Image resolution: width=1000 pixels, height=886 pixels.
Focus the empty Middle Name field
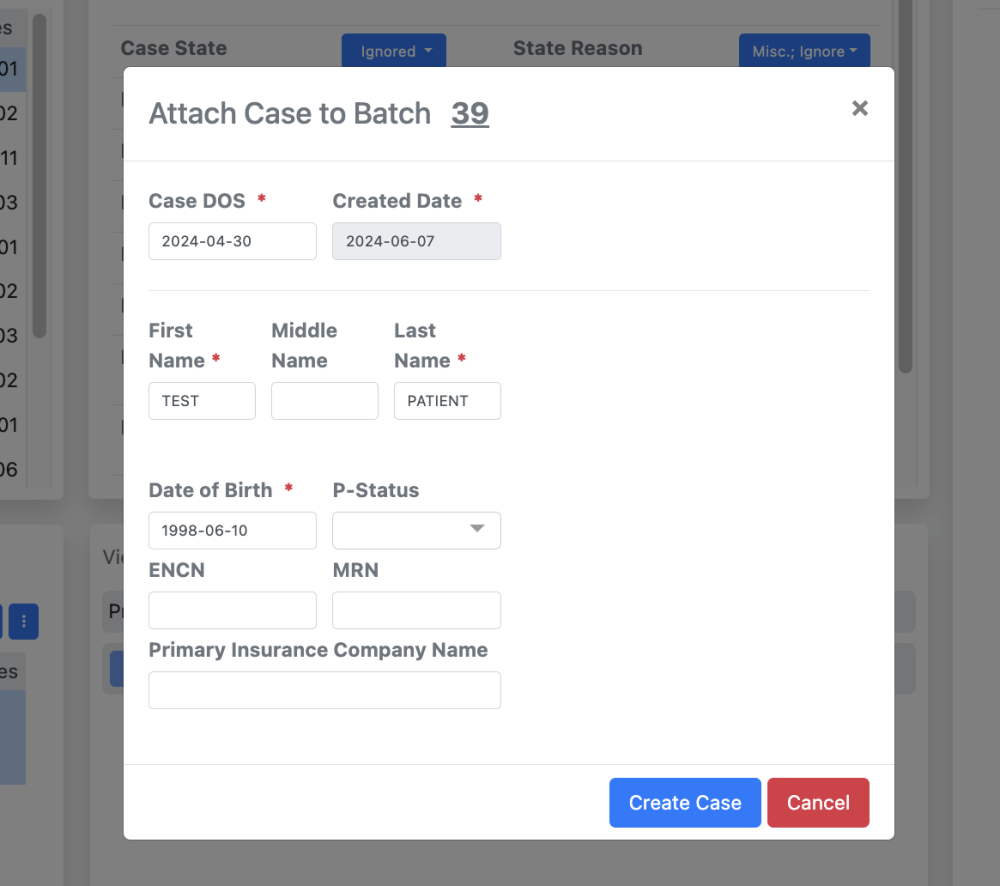coord(324,400)
